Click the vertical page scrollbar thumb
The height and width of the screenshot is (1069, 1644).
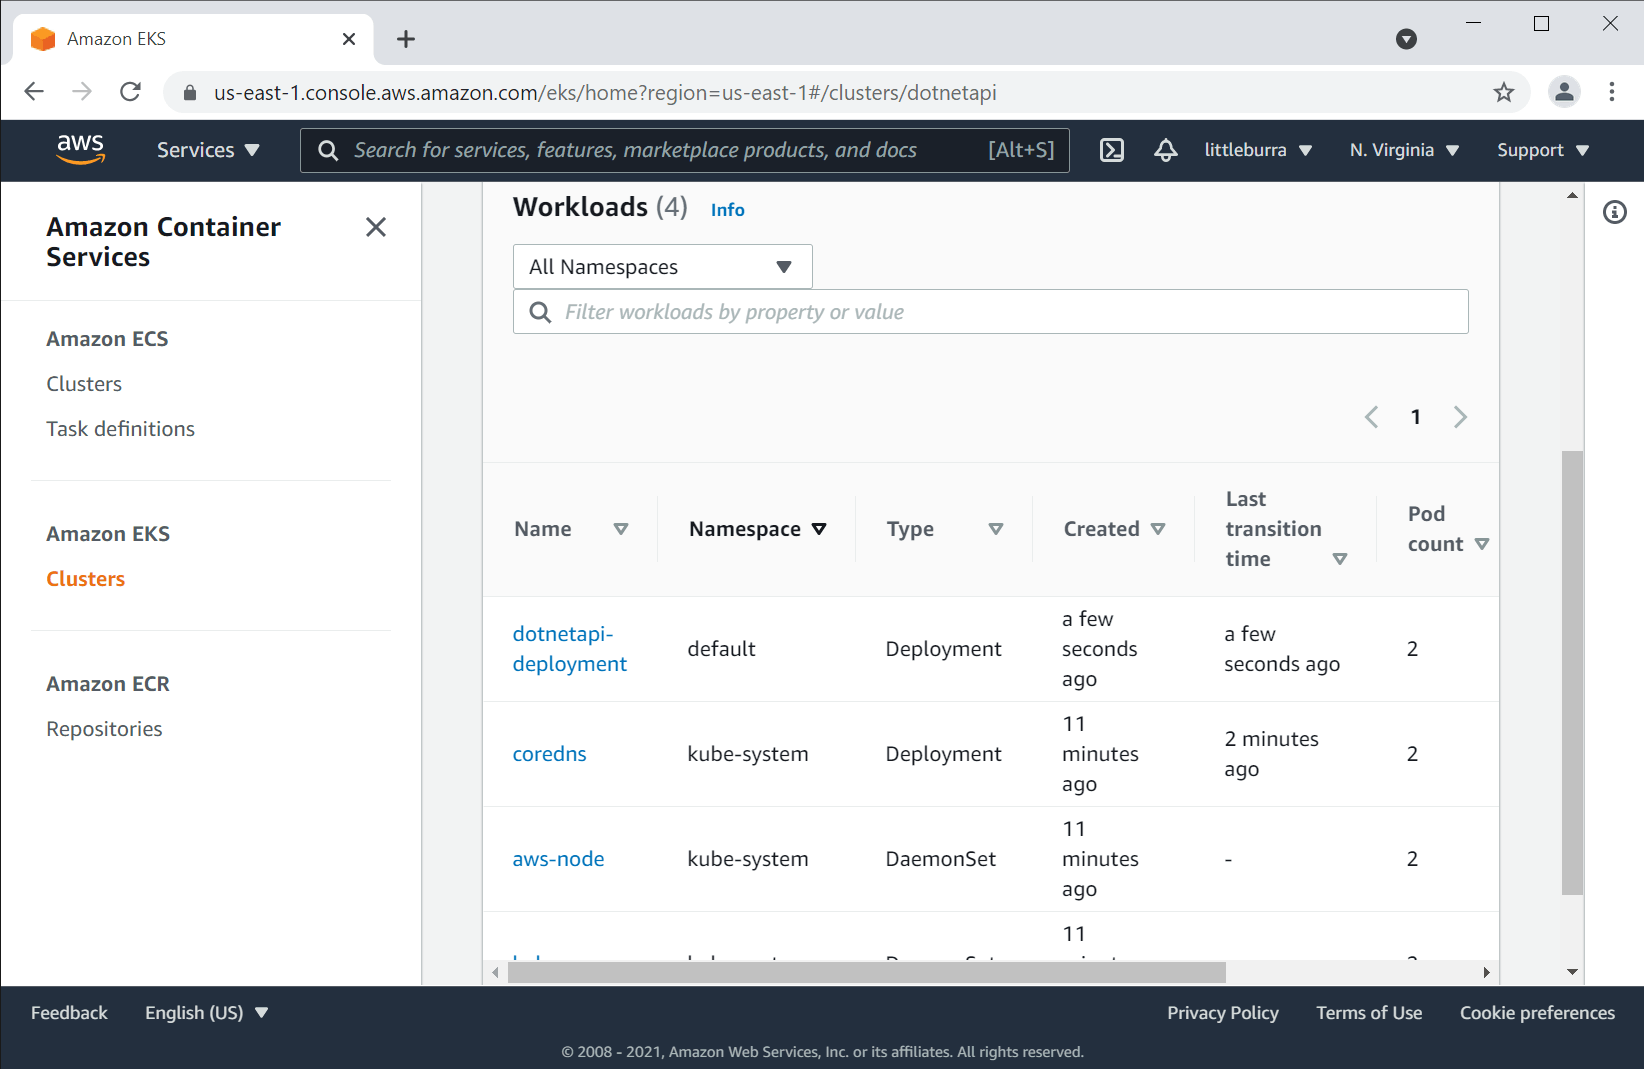pos(1572,673)
